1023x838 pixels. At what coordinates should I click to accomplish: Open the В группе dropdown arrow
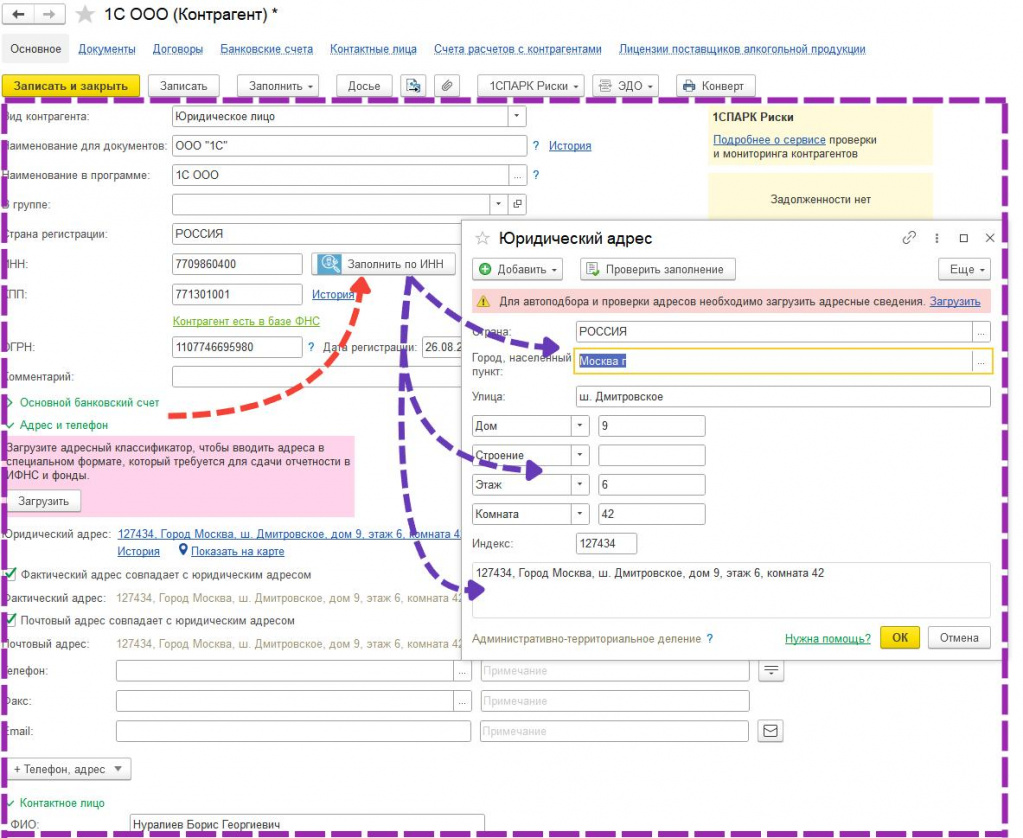(498, 204)
